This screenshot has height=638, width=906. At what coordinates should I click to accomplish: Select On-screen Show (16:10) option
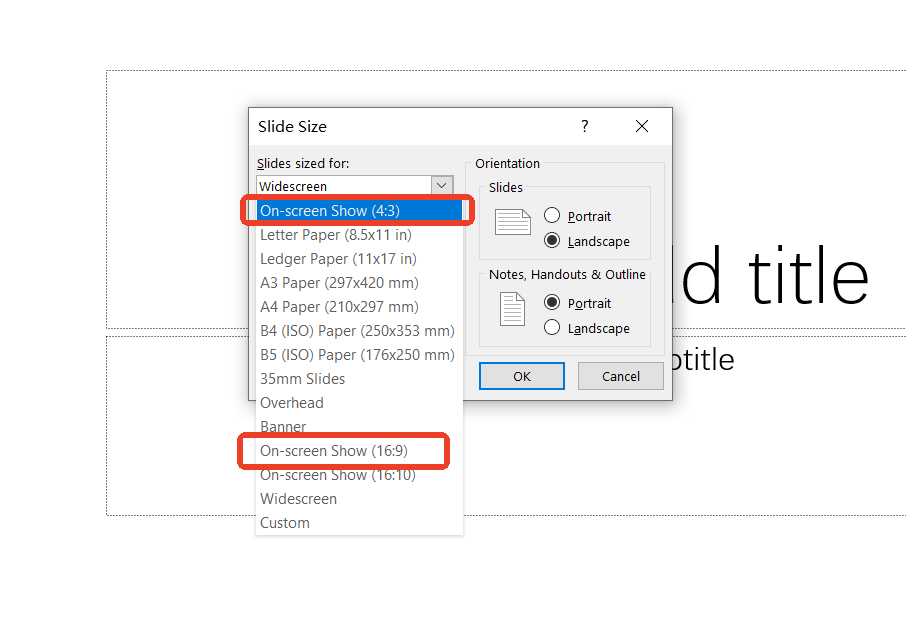click(x=338, y=475)
